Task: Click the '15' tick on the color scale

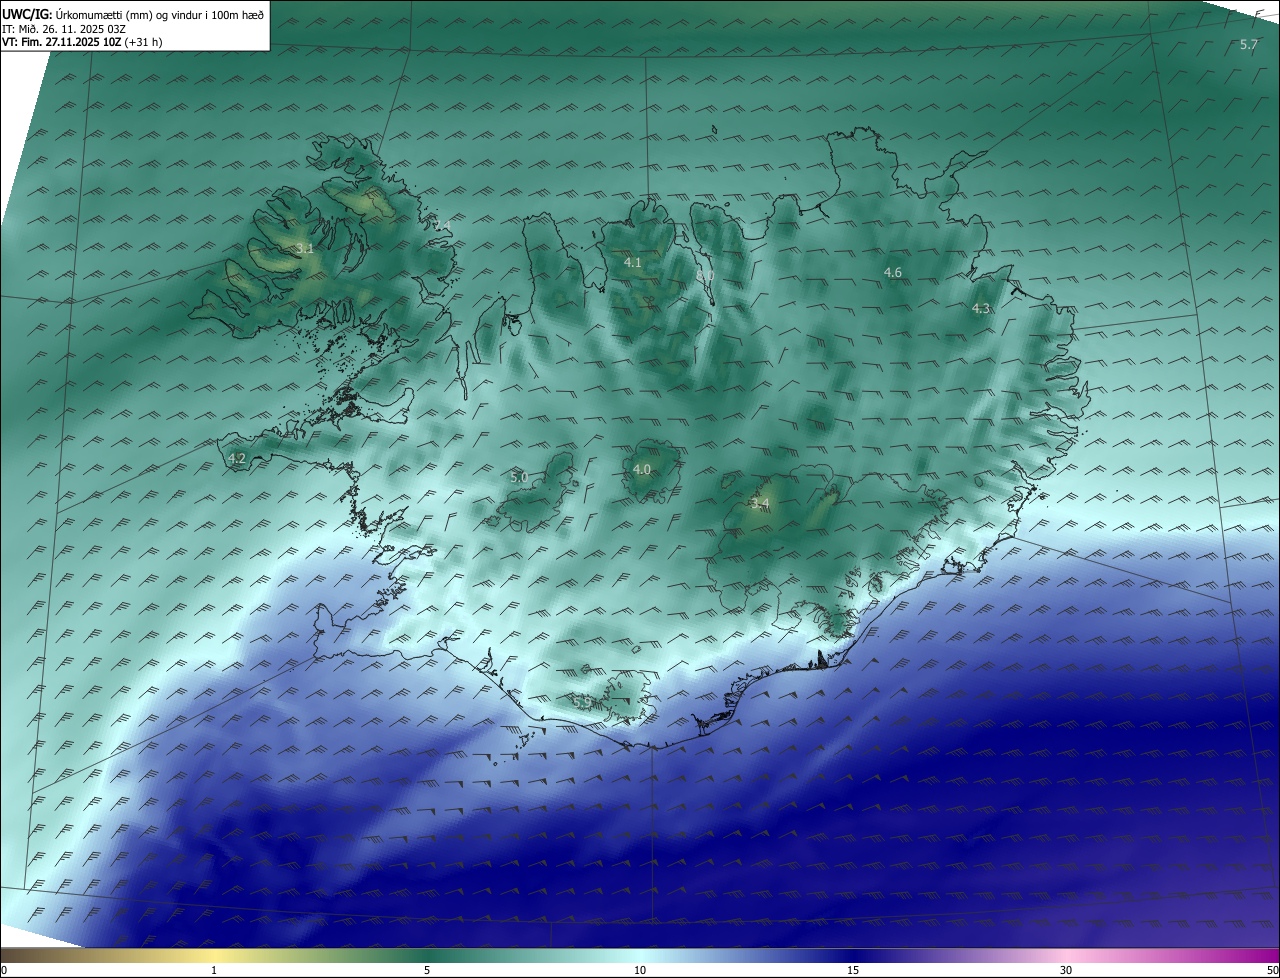Action: click(x=853, y=970)
